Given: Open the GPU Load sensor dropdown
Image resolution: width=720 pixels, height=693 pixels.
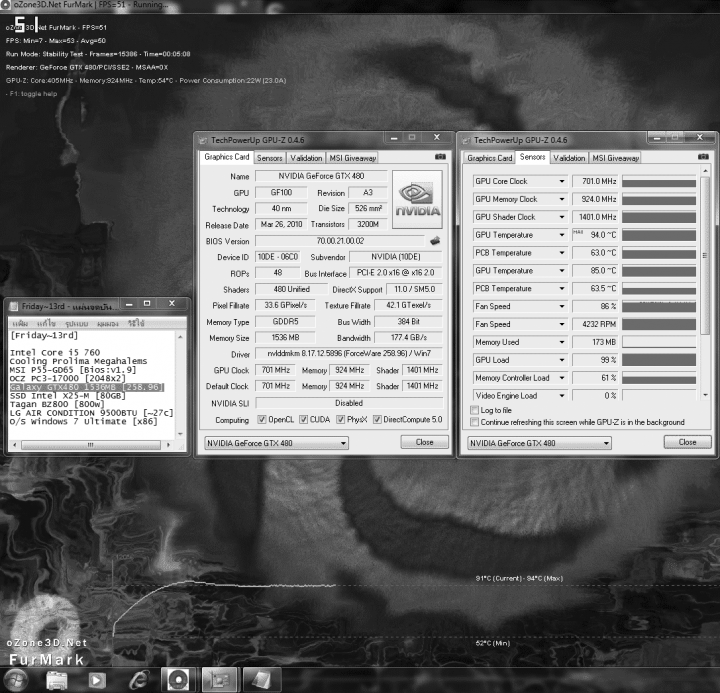Looking at the screenshot, I should [562, 360].
